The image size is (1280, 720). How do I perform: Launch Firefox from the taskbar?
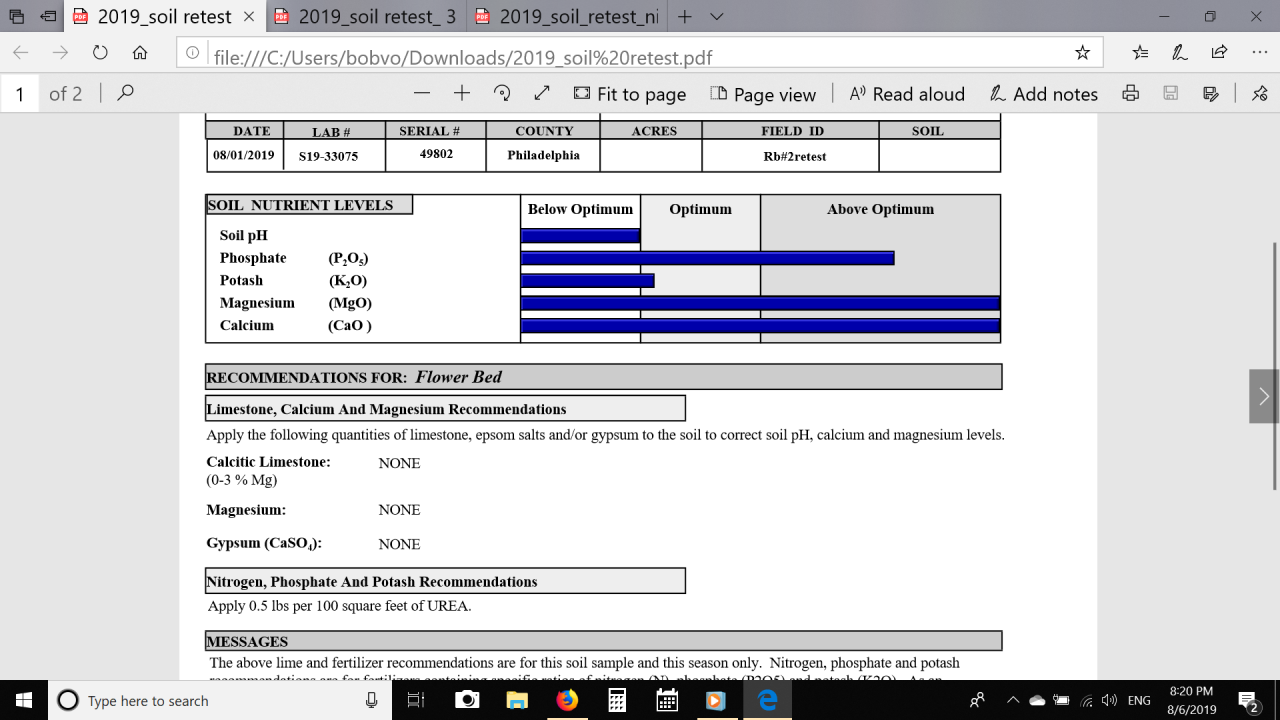pos(567,701)
